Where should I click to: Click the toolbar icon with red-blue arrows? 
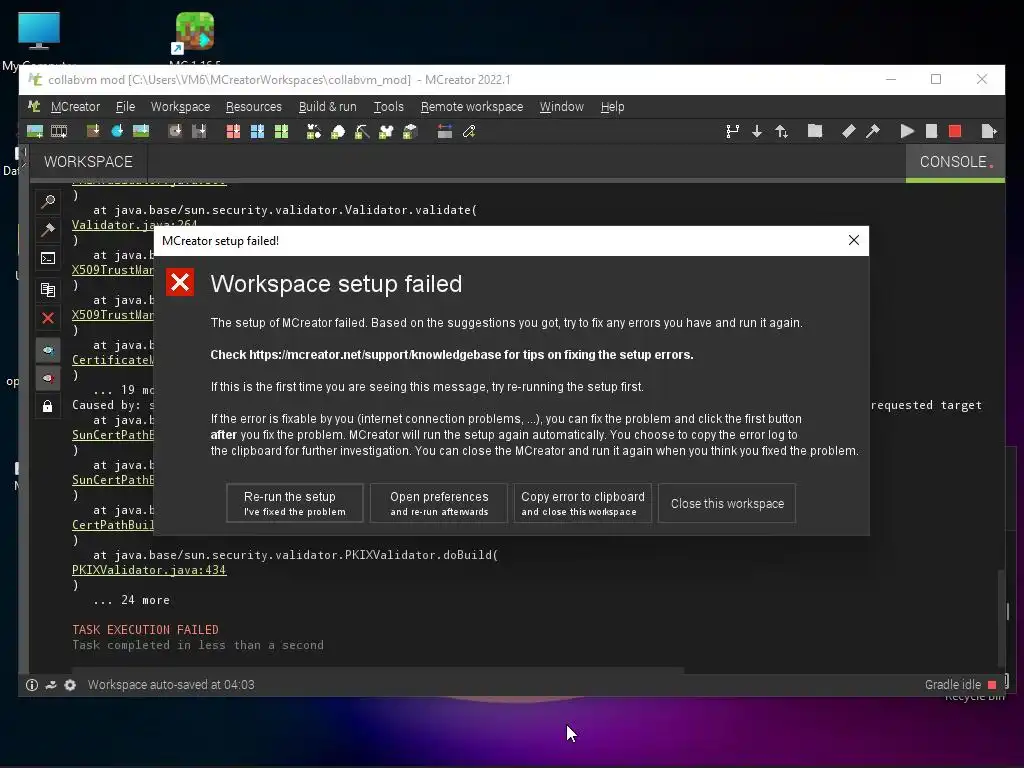pyautogui.click(x=445, y=132)
